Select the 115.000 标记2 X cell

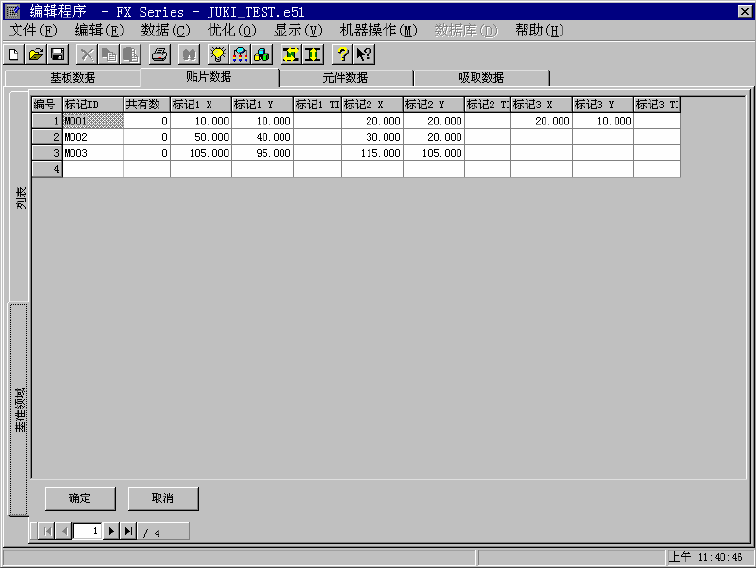point(372,153)
